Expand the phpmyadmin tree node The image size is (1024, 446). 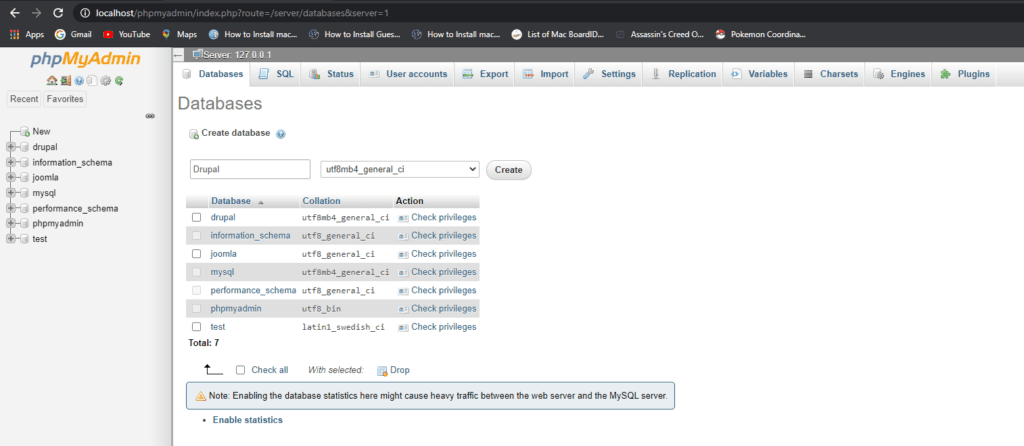[10, 223]
